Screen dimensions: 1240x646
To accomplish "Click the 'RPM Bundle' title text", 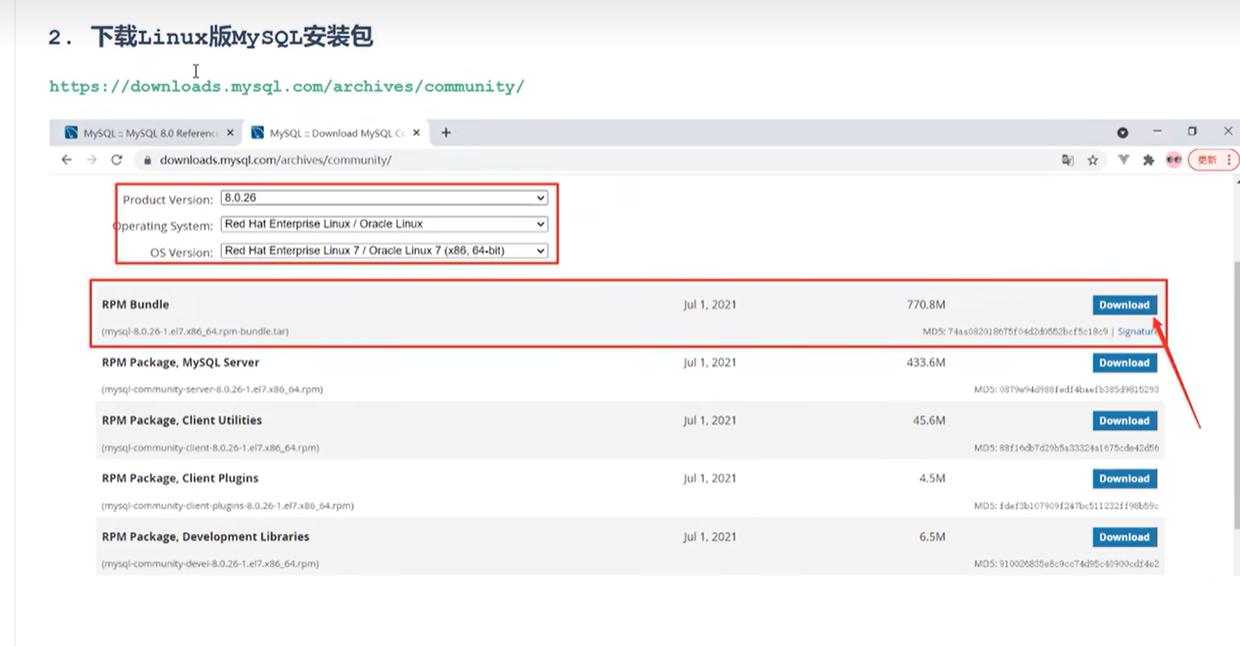I will [x=135, y=304].
